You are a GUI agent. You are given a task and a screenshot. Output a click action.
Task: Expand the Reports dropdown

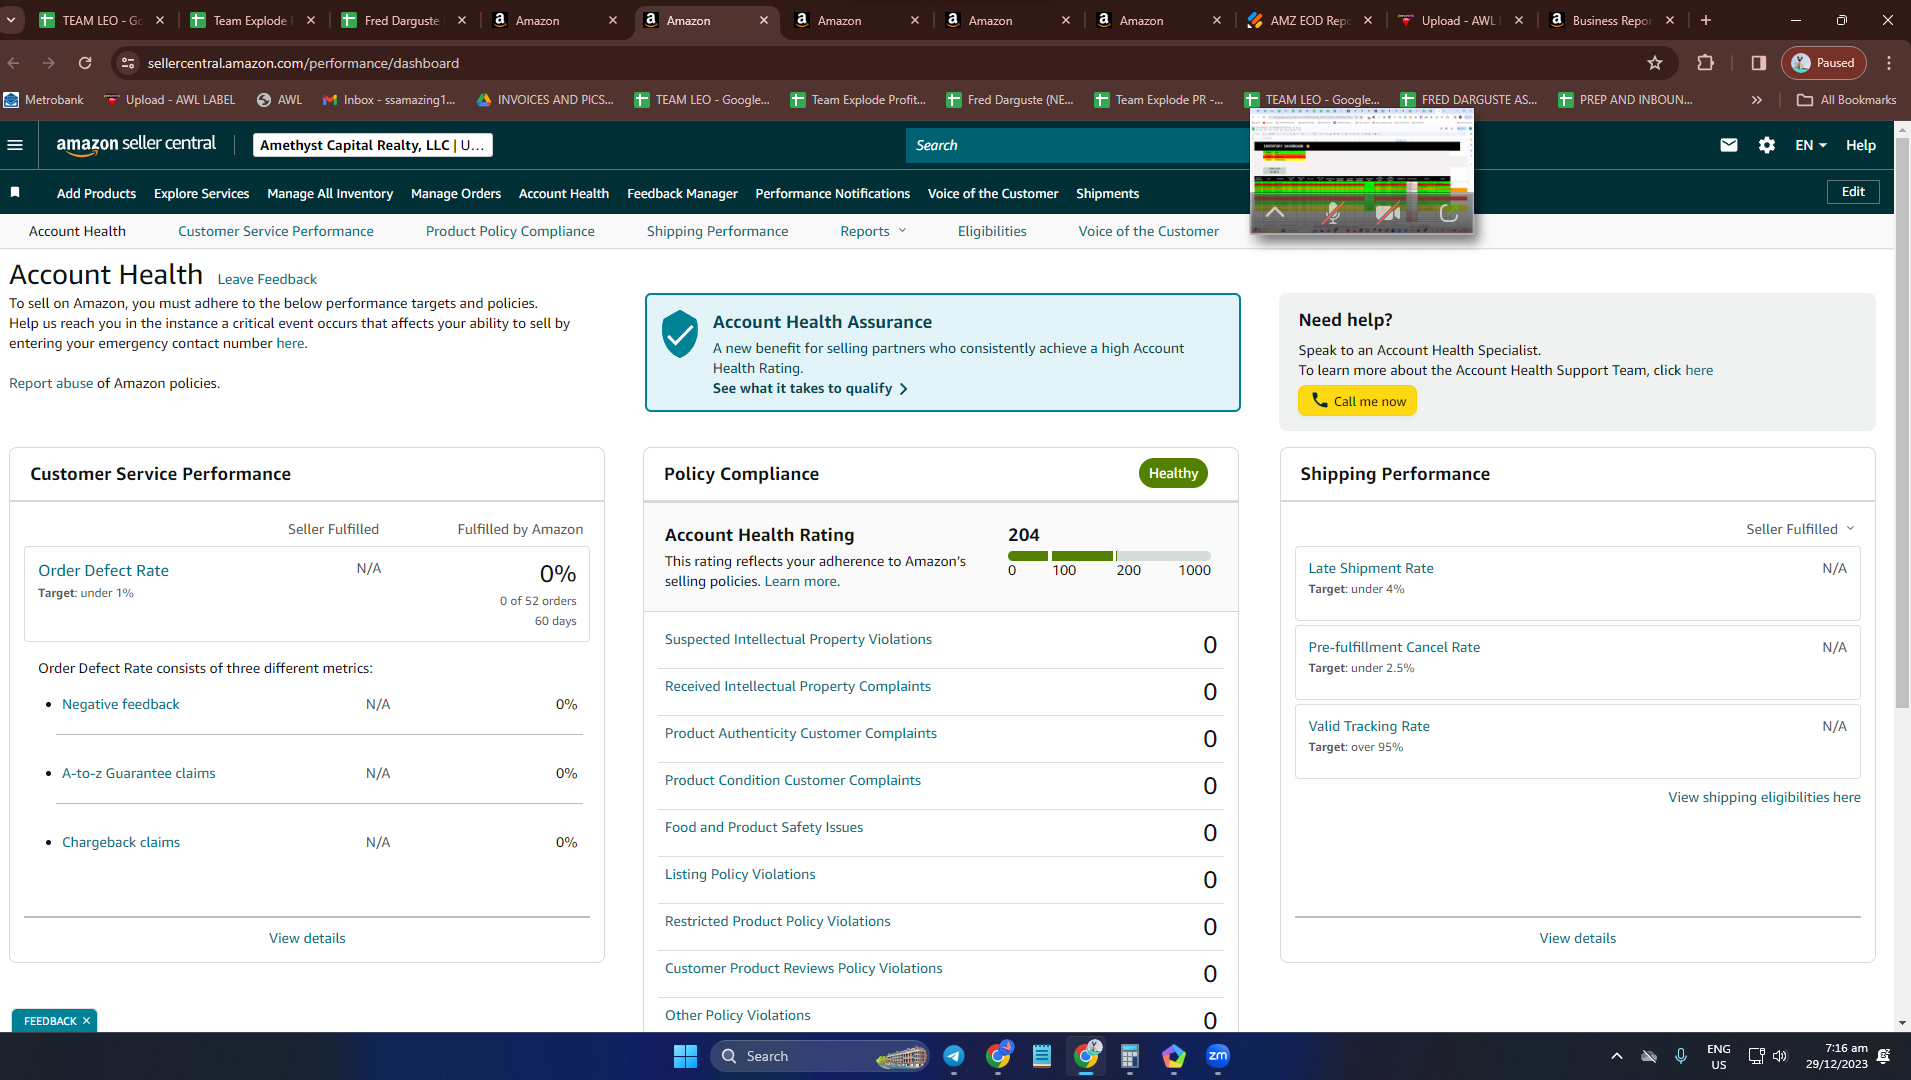(873, 231)
